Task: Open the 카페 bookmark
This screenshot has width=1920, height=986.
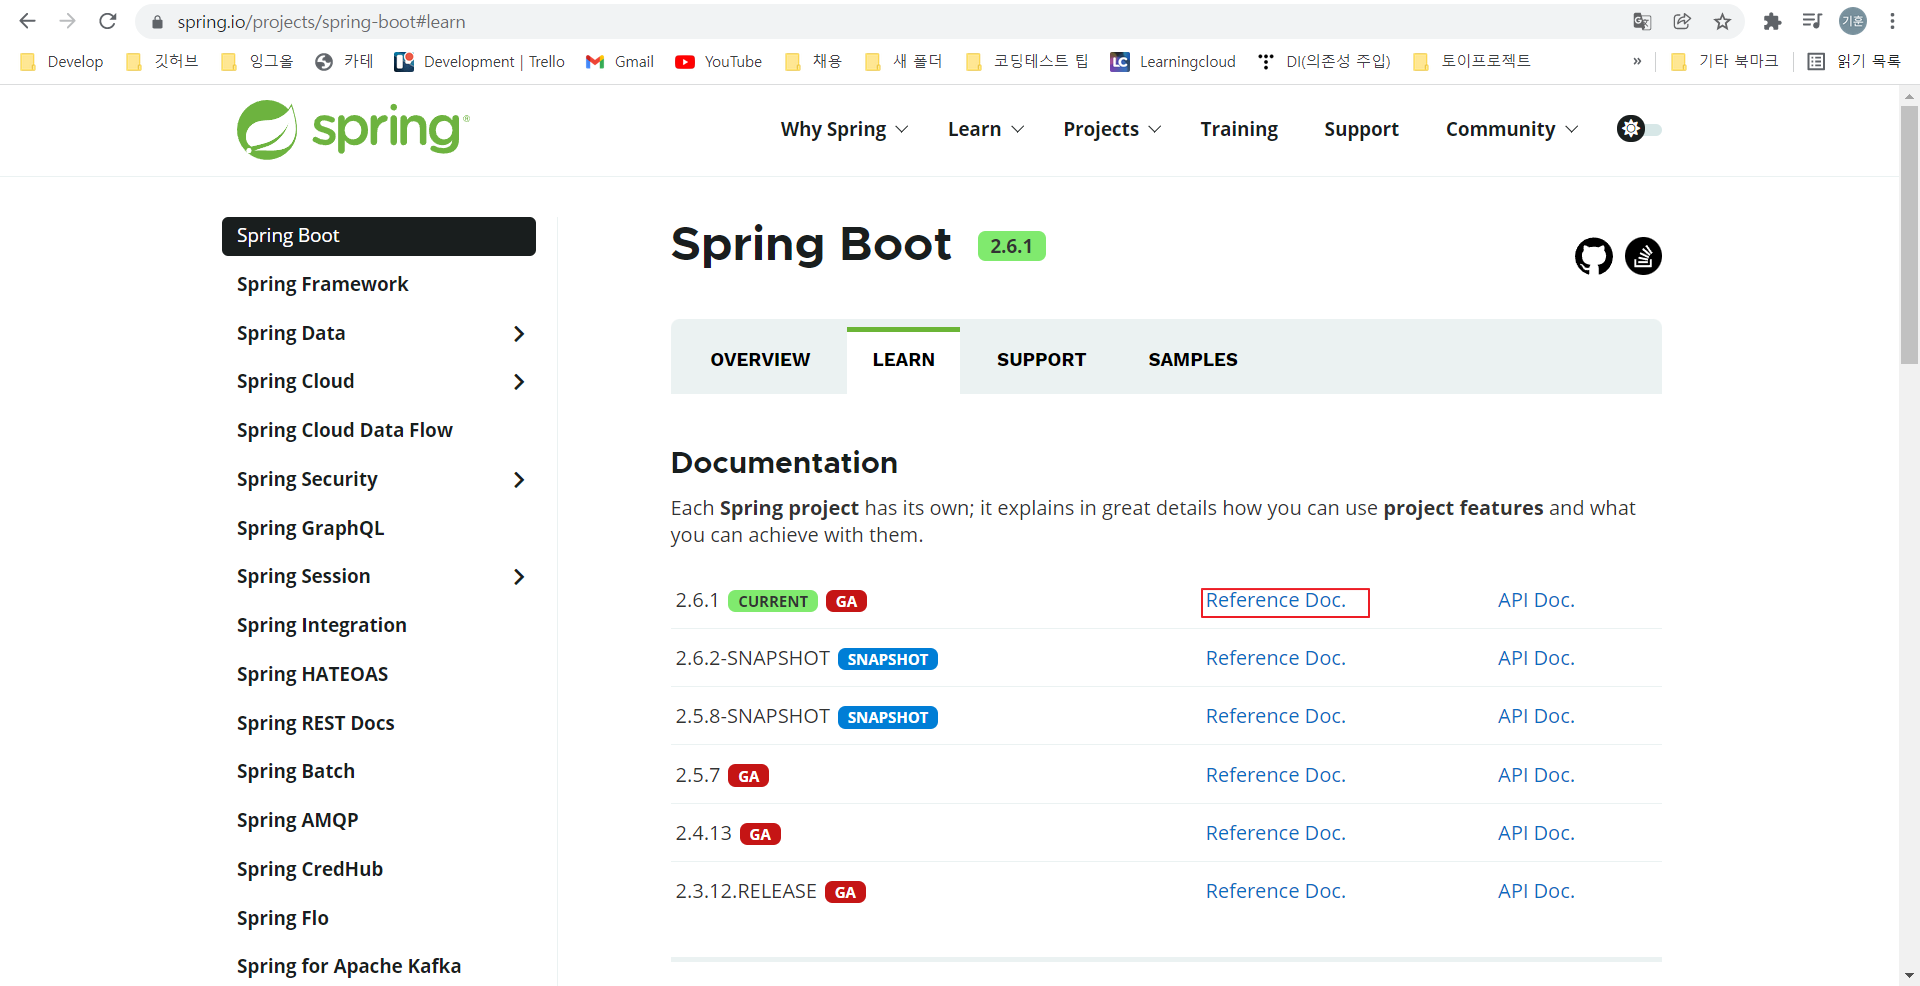Action: pos(344,62)
